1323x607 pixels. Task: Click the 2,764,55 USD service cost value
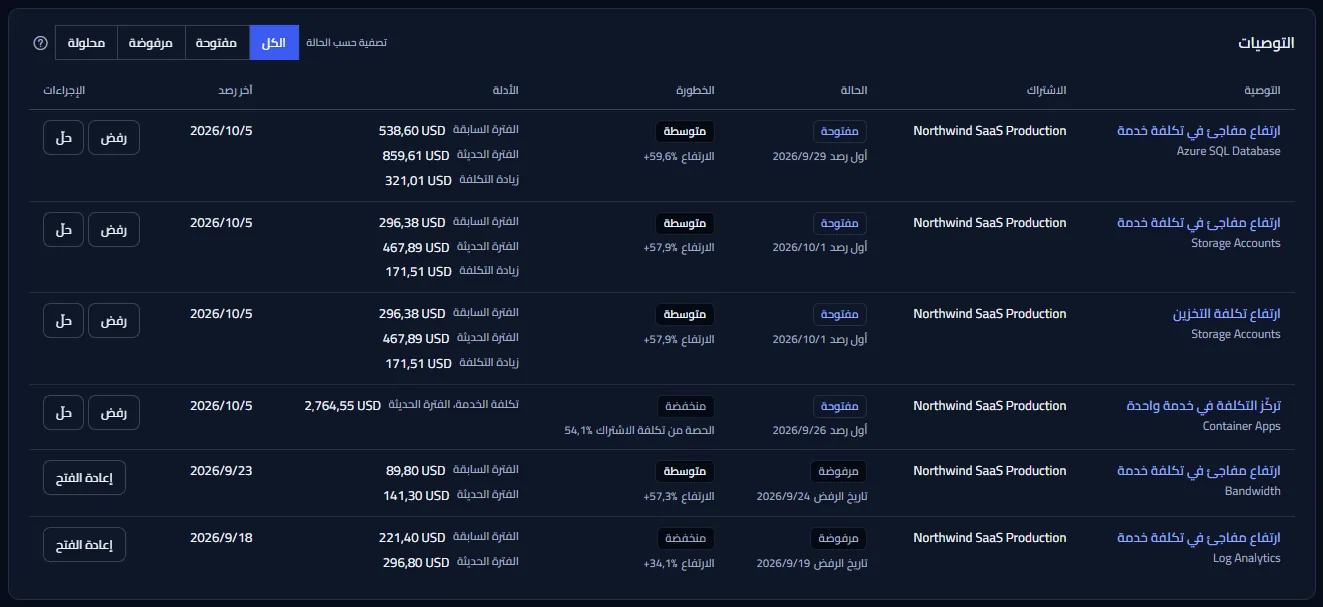coord(343,405)
